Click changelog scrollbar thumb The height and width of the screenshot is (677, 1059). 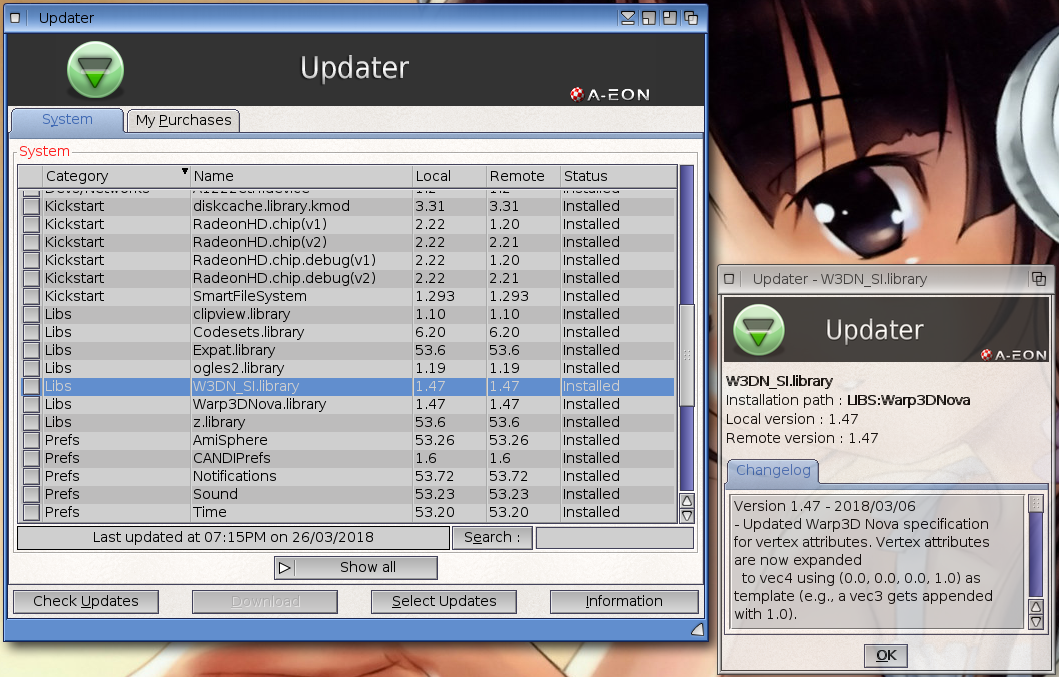coord(1036,505)
